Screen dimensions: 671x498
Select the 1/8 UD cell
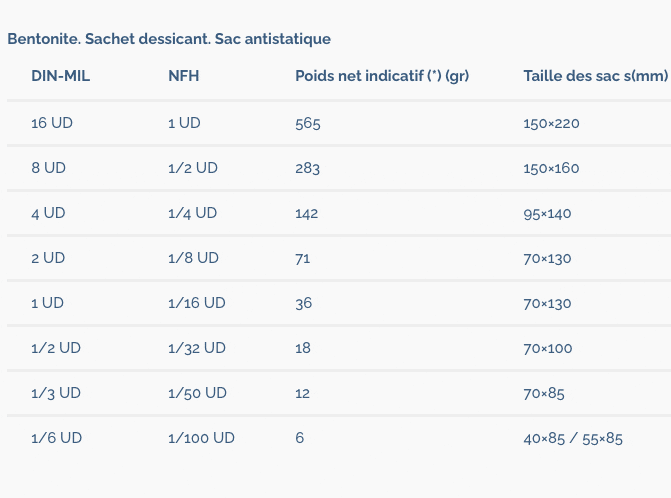pyautogui.click(x=193, y=258)
